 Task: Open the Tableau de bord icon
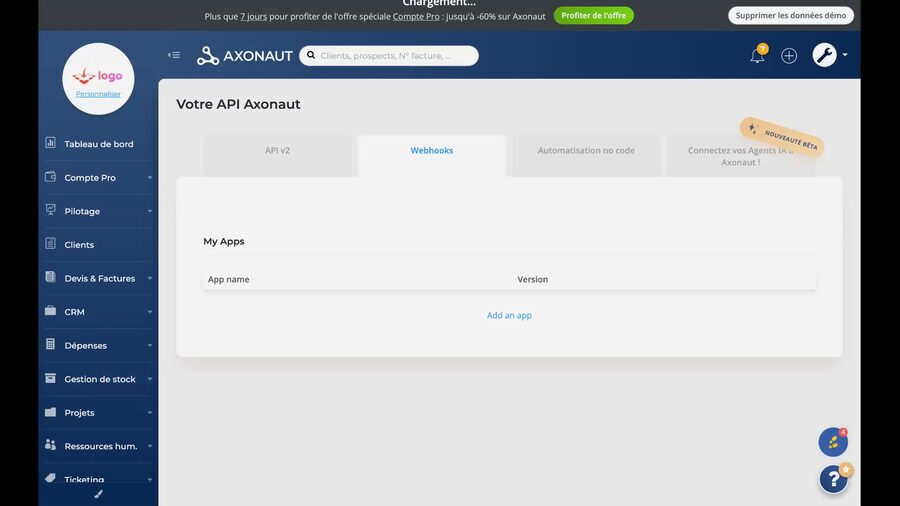click(51, 143)
